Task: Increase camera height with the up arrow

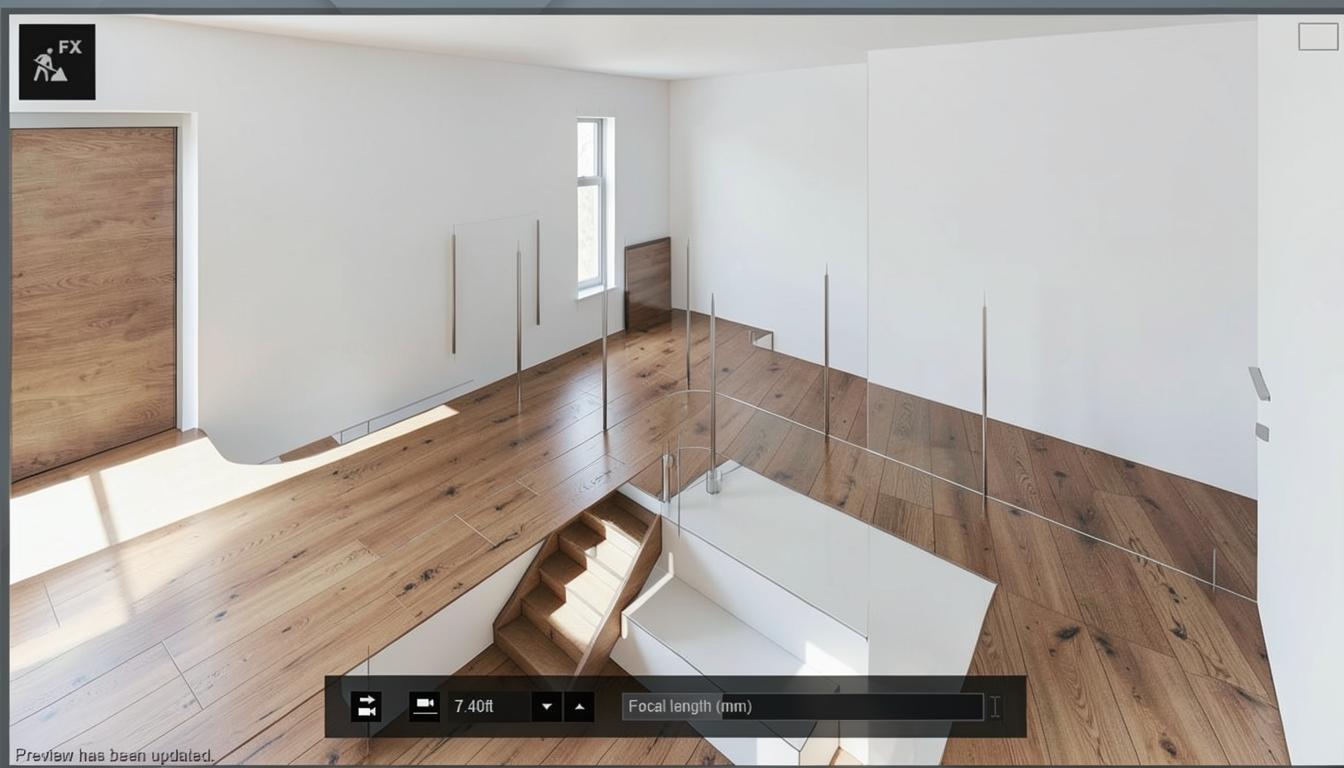Action: point(580,706)
